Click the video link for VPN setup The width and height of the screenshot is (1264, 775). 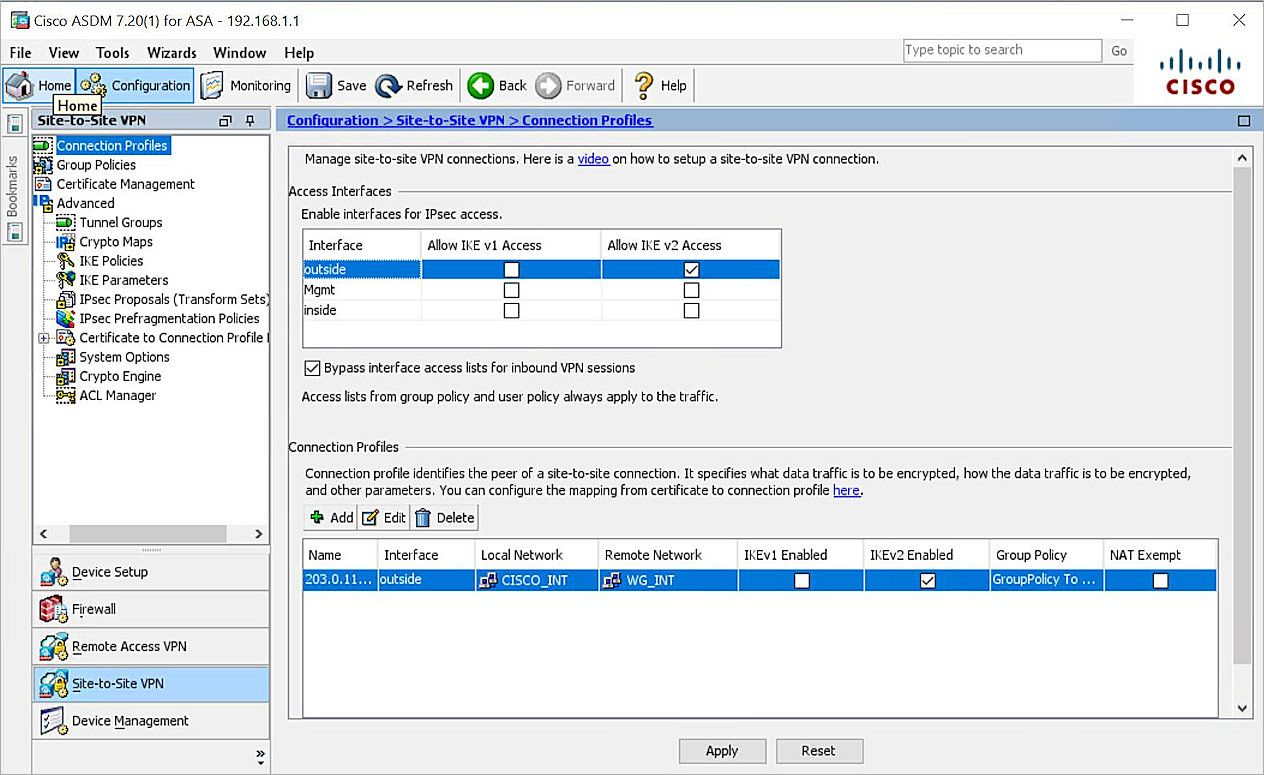tap(593, 158)
